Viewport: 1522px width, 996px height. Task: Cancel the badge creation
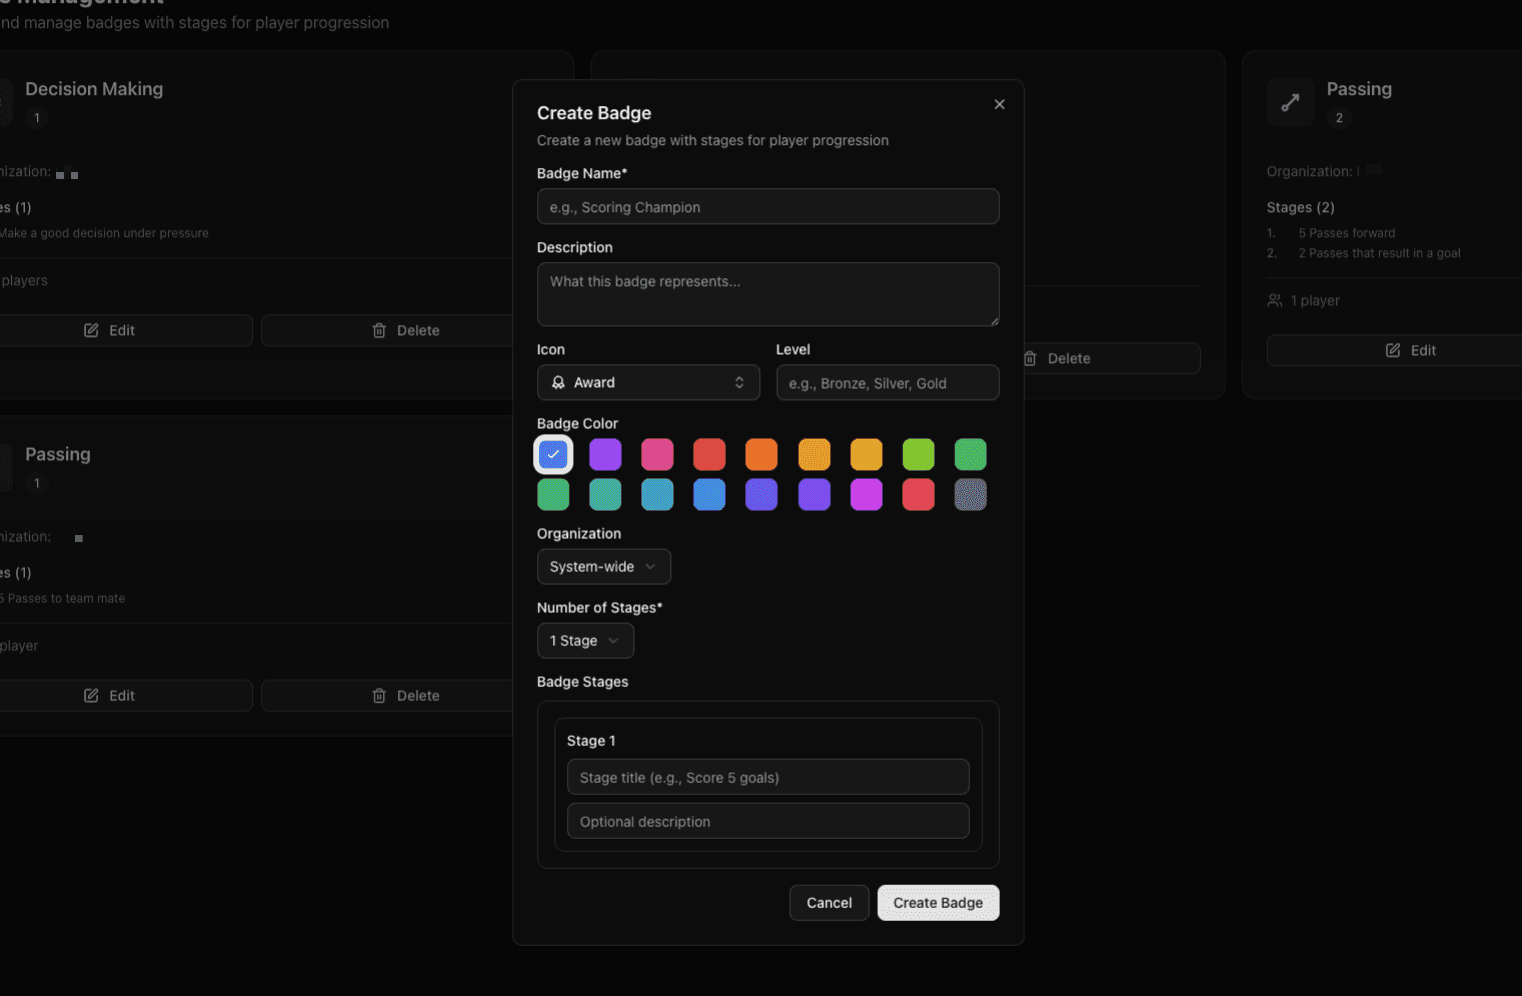(829, 903)
